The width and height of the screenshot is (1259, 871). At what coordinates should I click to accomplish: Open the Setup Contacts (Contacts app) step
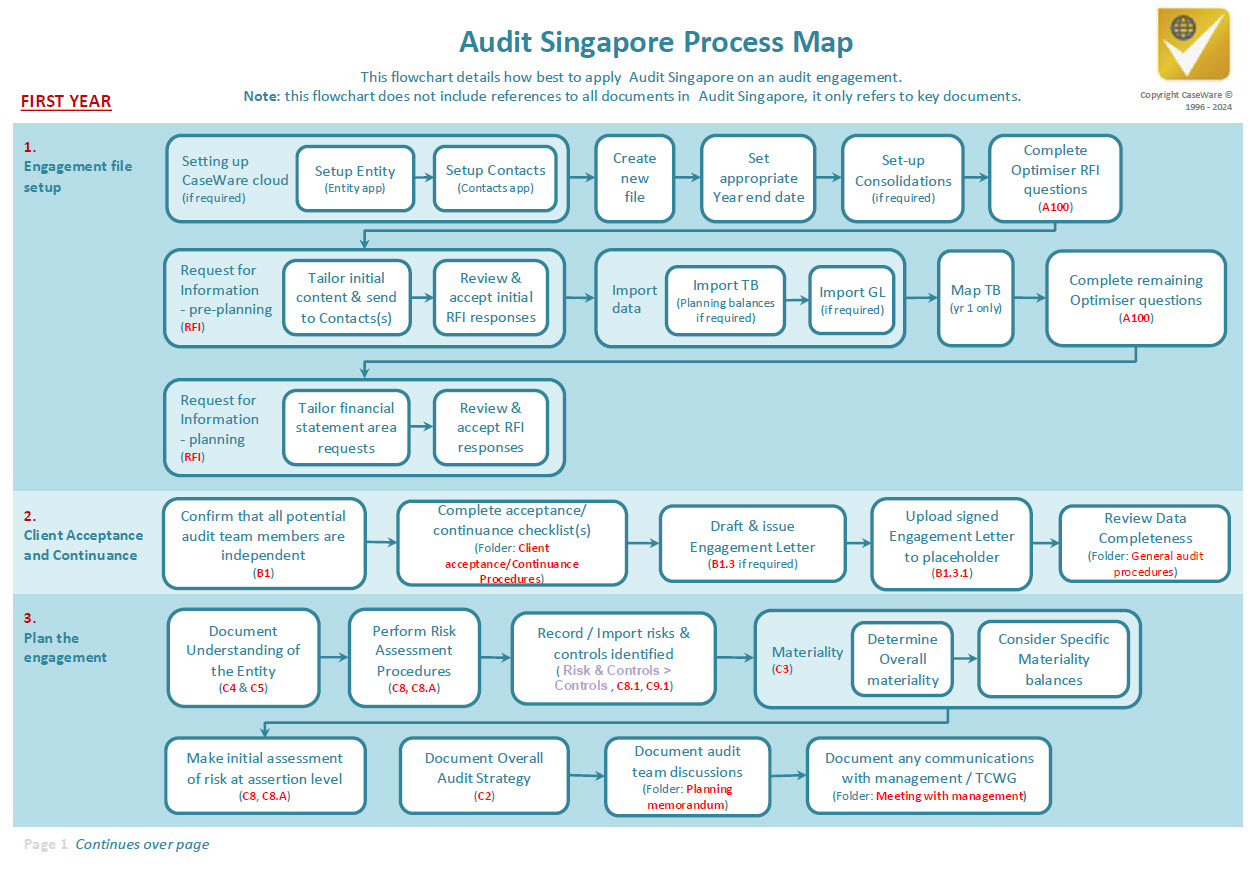point(494,179)
